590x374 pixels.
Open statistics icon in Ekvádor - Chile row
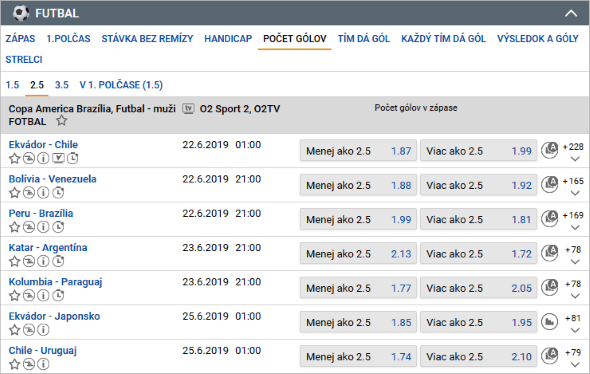549,151
